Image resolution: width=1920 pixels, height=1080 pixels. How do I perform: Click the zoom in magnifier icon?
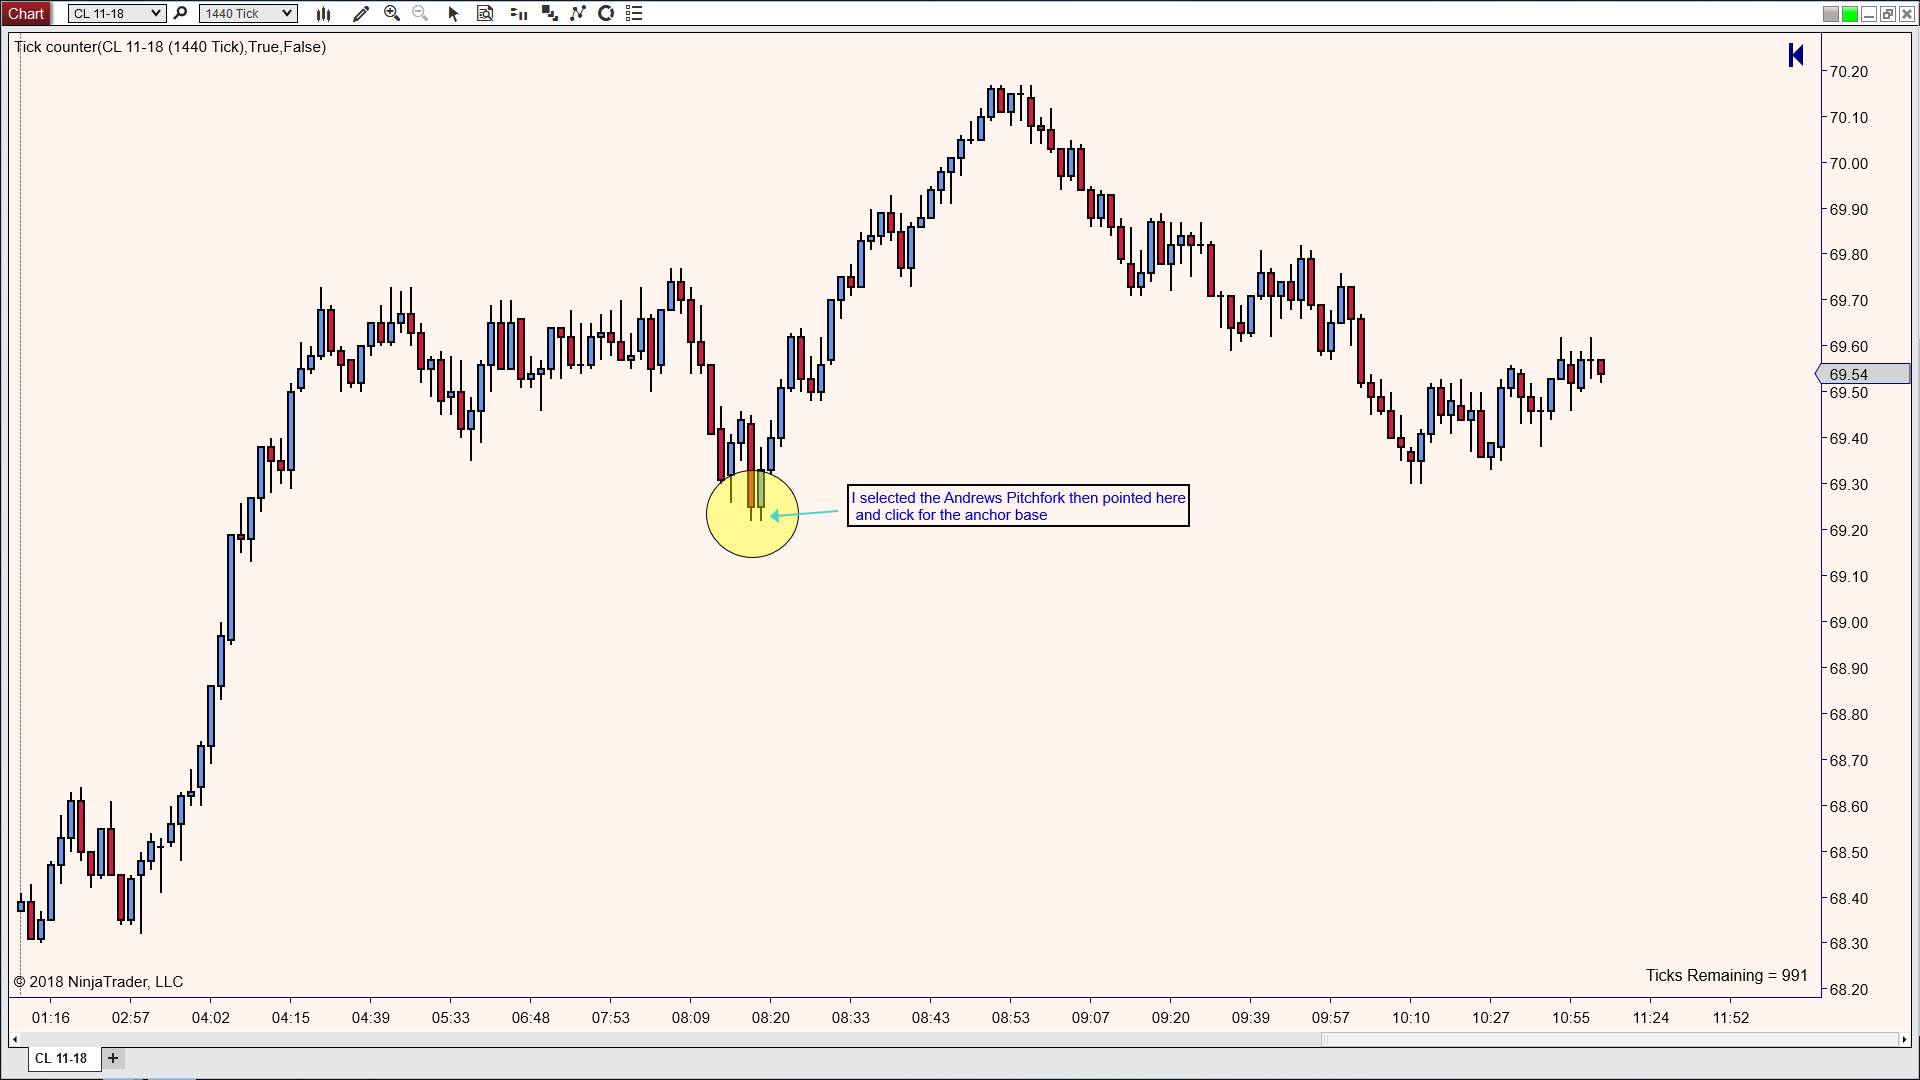[x=392, y=13]
